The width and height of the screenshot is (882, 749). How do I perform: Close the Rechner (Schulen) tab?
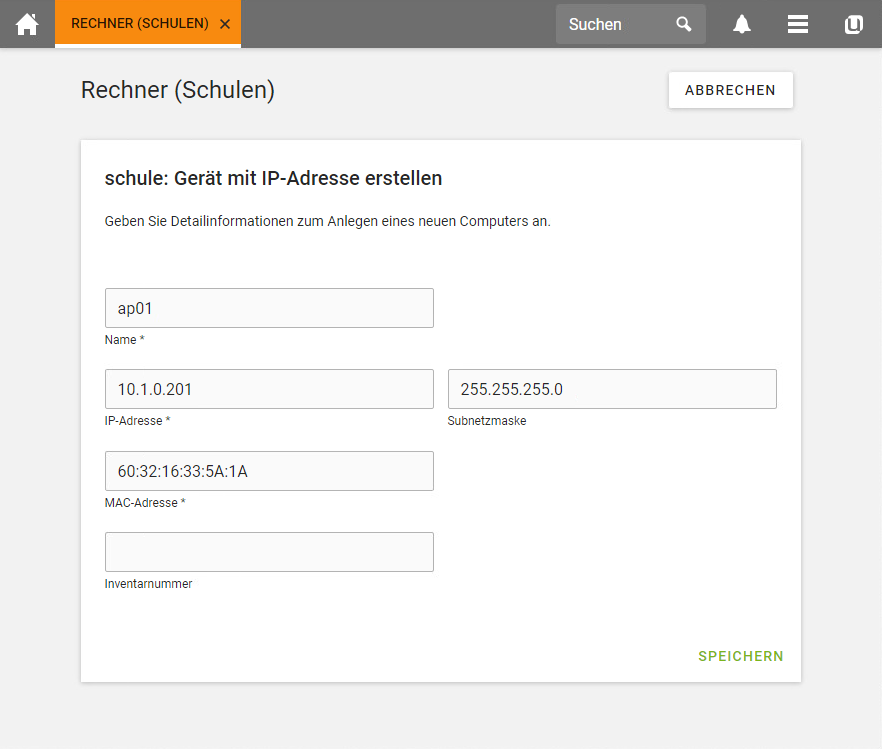coord(225,24)
